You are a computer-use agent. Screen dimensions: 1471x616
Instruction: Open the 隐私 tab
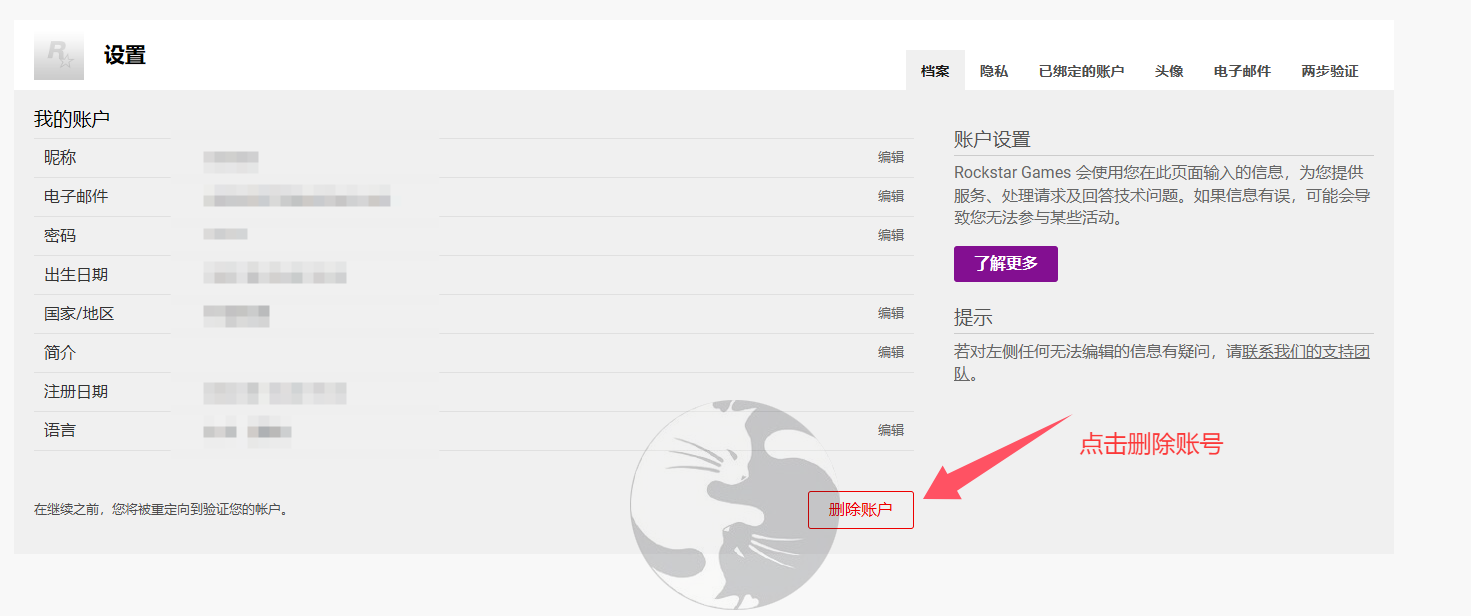[x=994, y=71]
